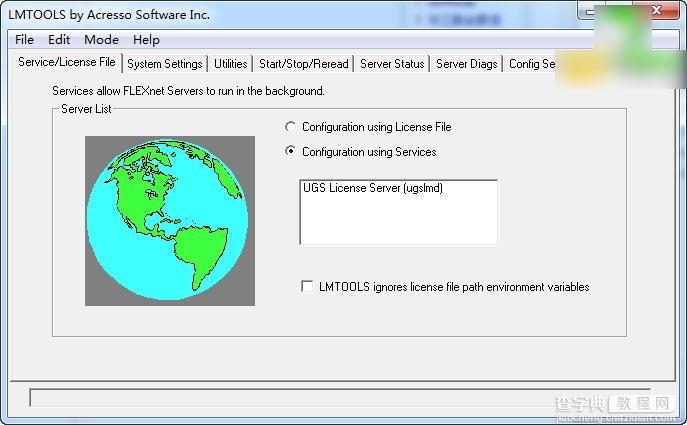The width and height of the screenshot is (687, 425).
Task: Open the Edit menu
Action: tap(59, 40)
